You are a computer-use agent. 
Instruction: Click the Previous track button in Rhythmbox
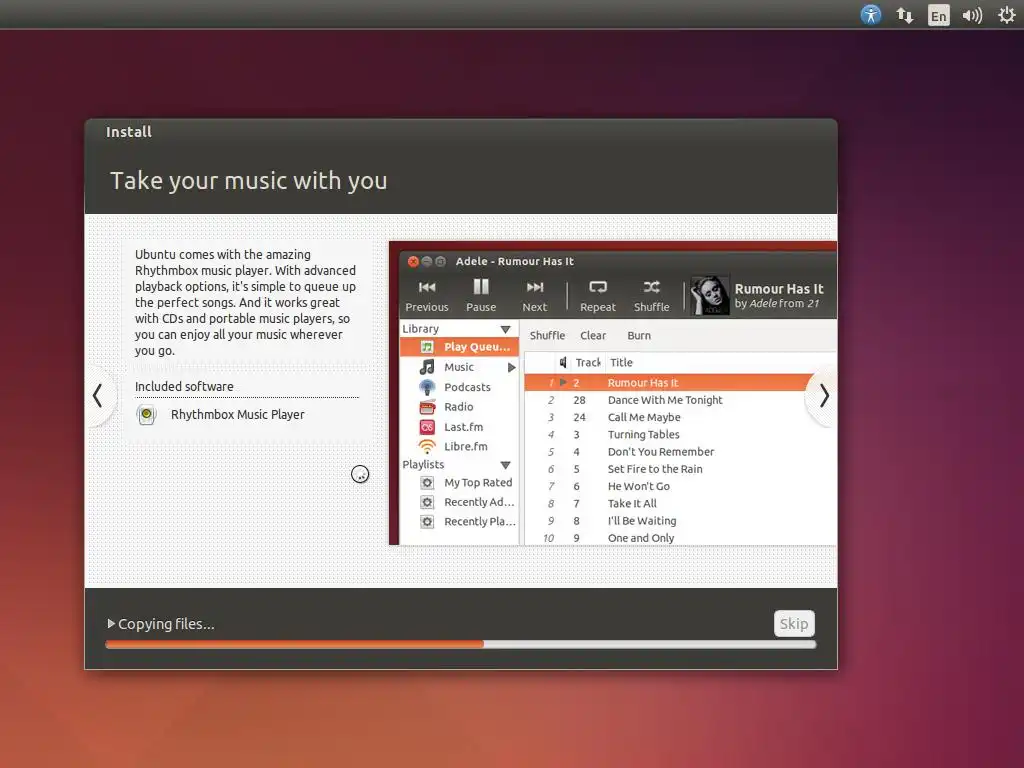coord(427,296)
